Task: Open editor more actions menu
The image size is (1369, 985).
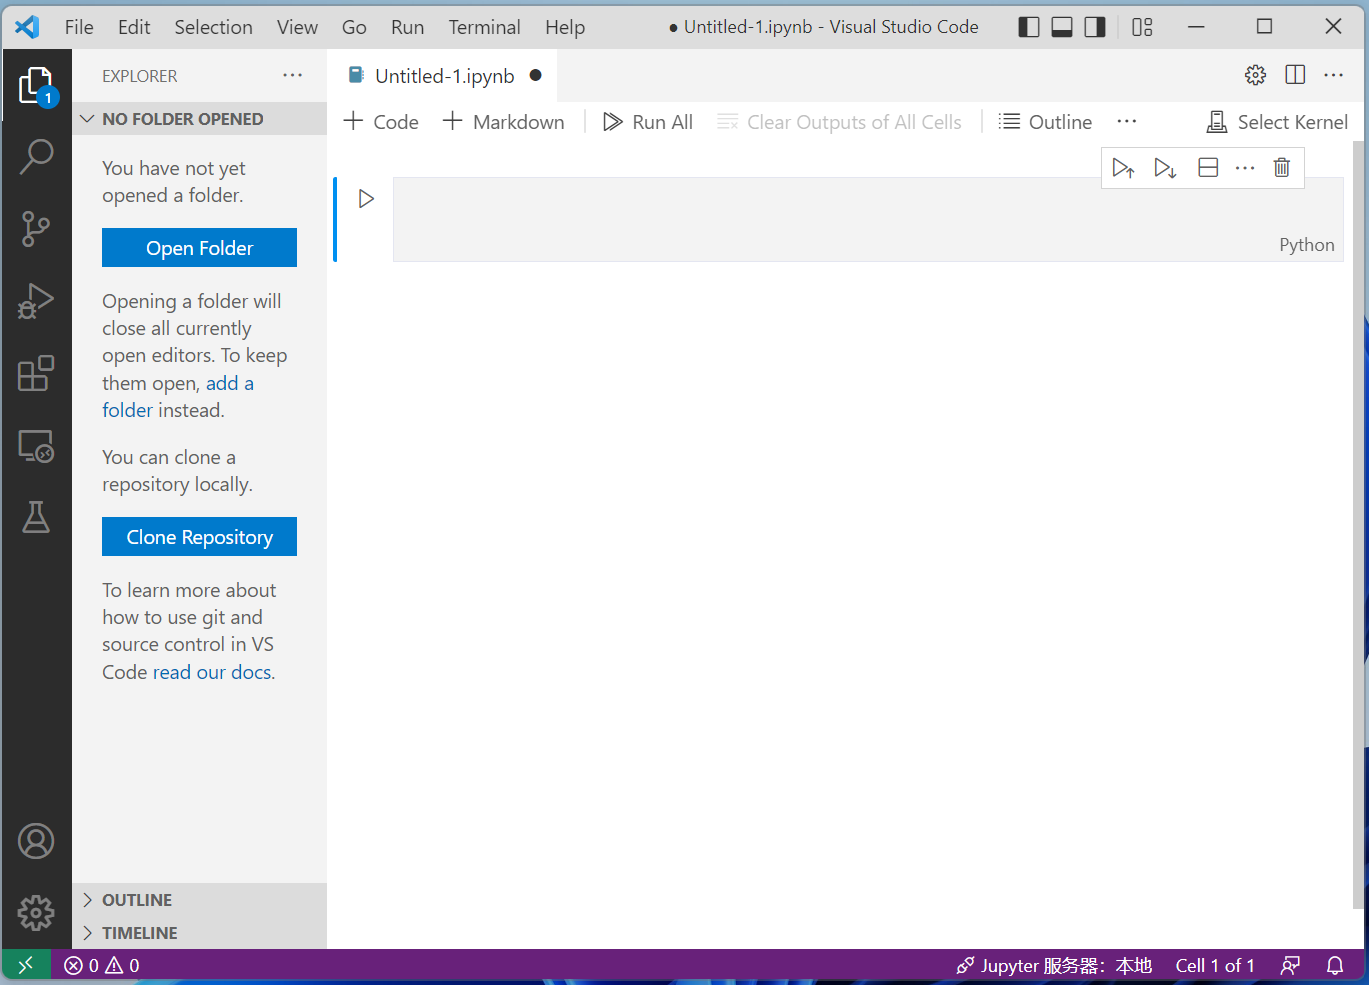Action: 1334,75
